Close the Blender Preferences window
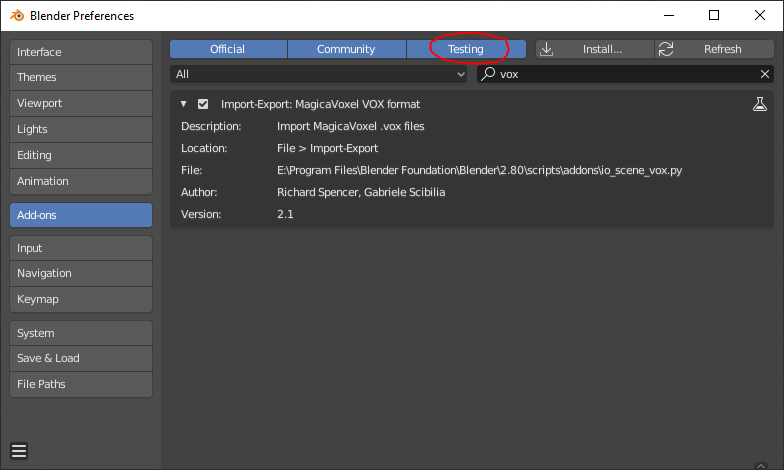Viewport: 784px width, 470px height. 760,16
